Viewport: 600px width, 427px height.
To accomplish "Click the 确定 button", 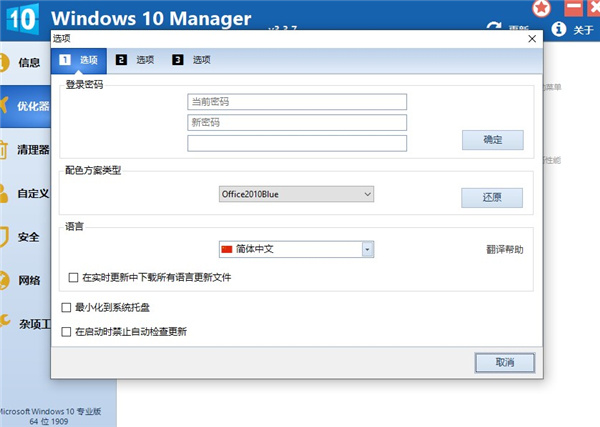I will [x=492, y=140].
